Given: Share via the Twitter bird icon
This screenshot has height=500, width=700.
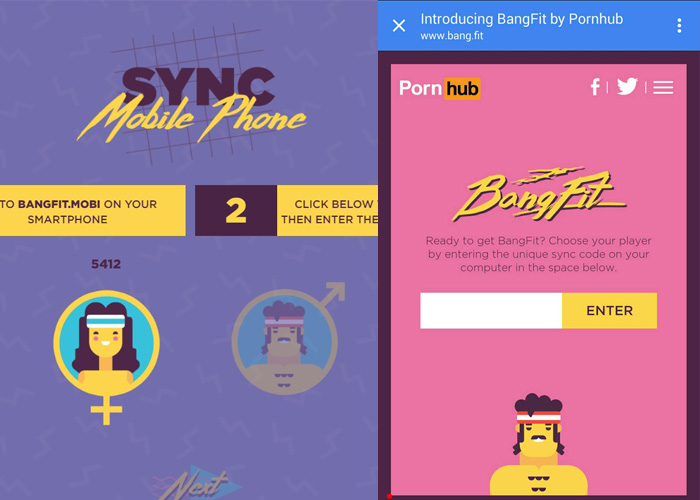Looking at the screenshot, I should click(627, 87).
